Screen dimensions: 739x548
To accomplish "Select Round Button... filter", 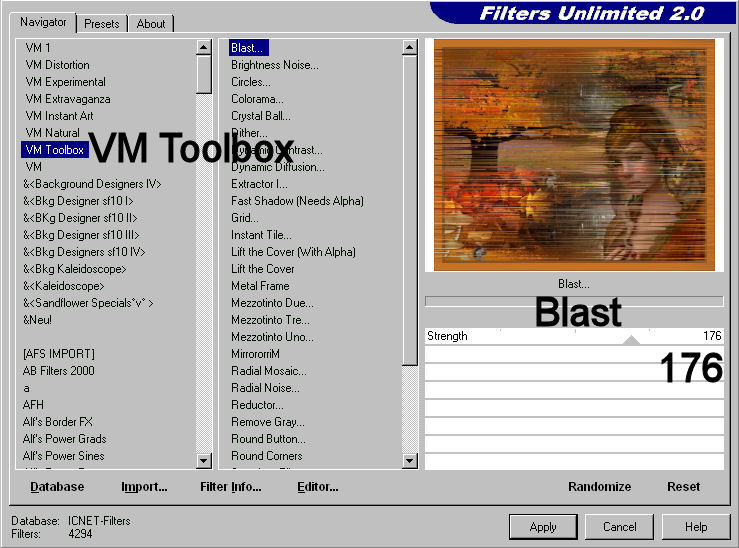I will (x=268, y=438).
